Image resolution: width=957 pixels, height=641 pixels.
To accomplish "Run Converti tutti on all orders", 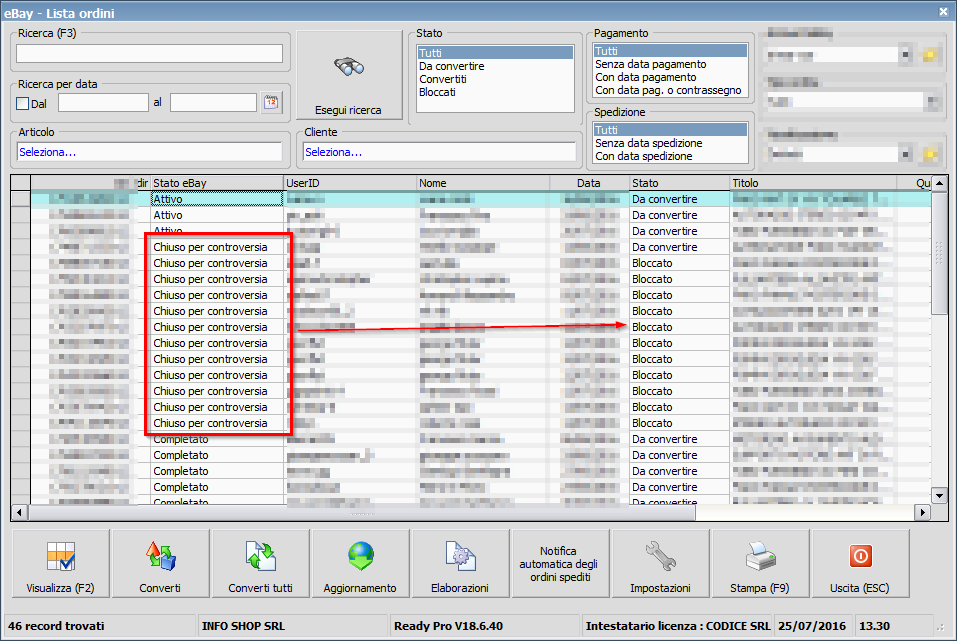I will tap(260, 563).
